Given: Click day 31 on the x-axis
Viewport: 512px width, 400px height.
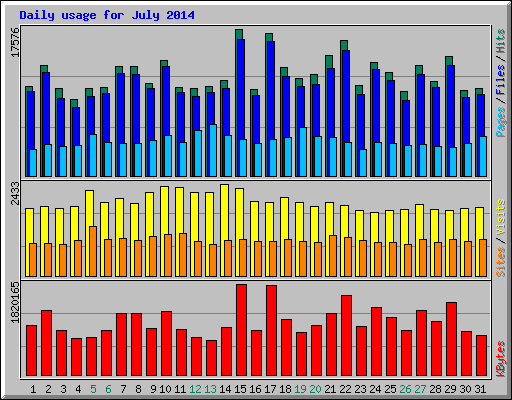Looking at the screenshot, I should (480, 389).
